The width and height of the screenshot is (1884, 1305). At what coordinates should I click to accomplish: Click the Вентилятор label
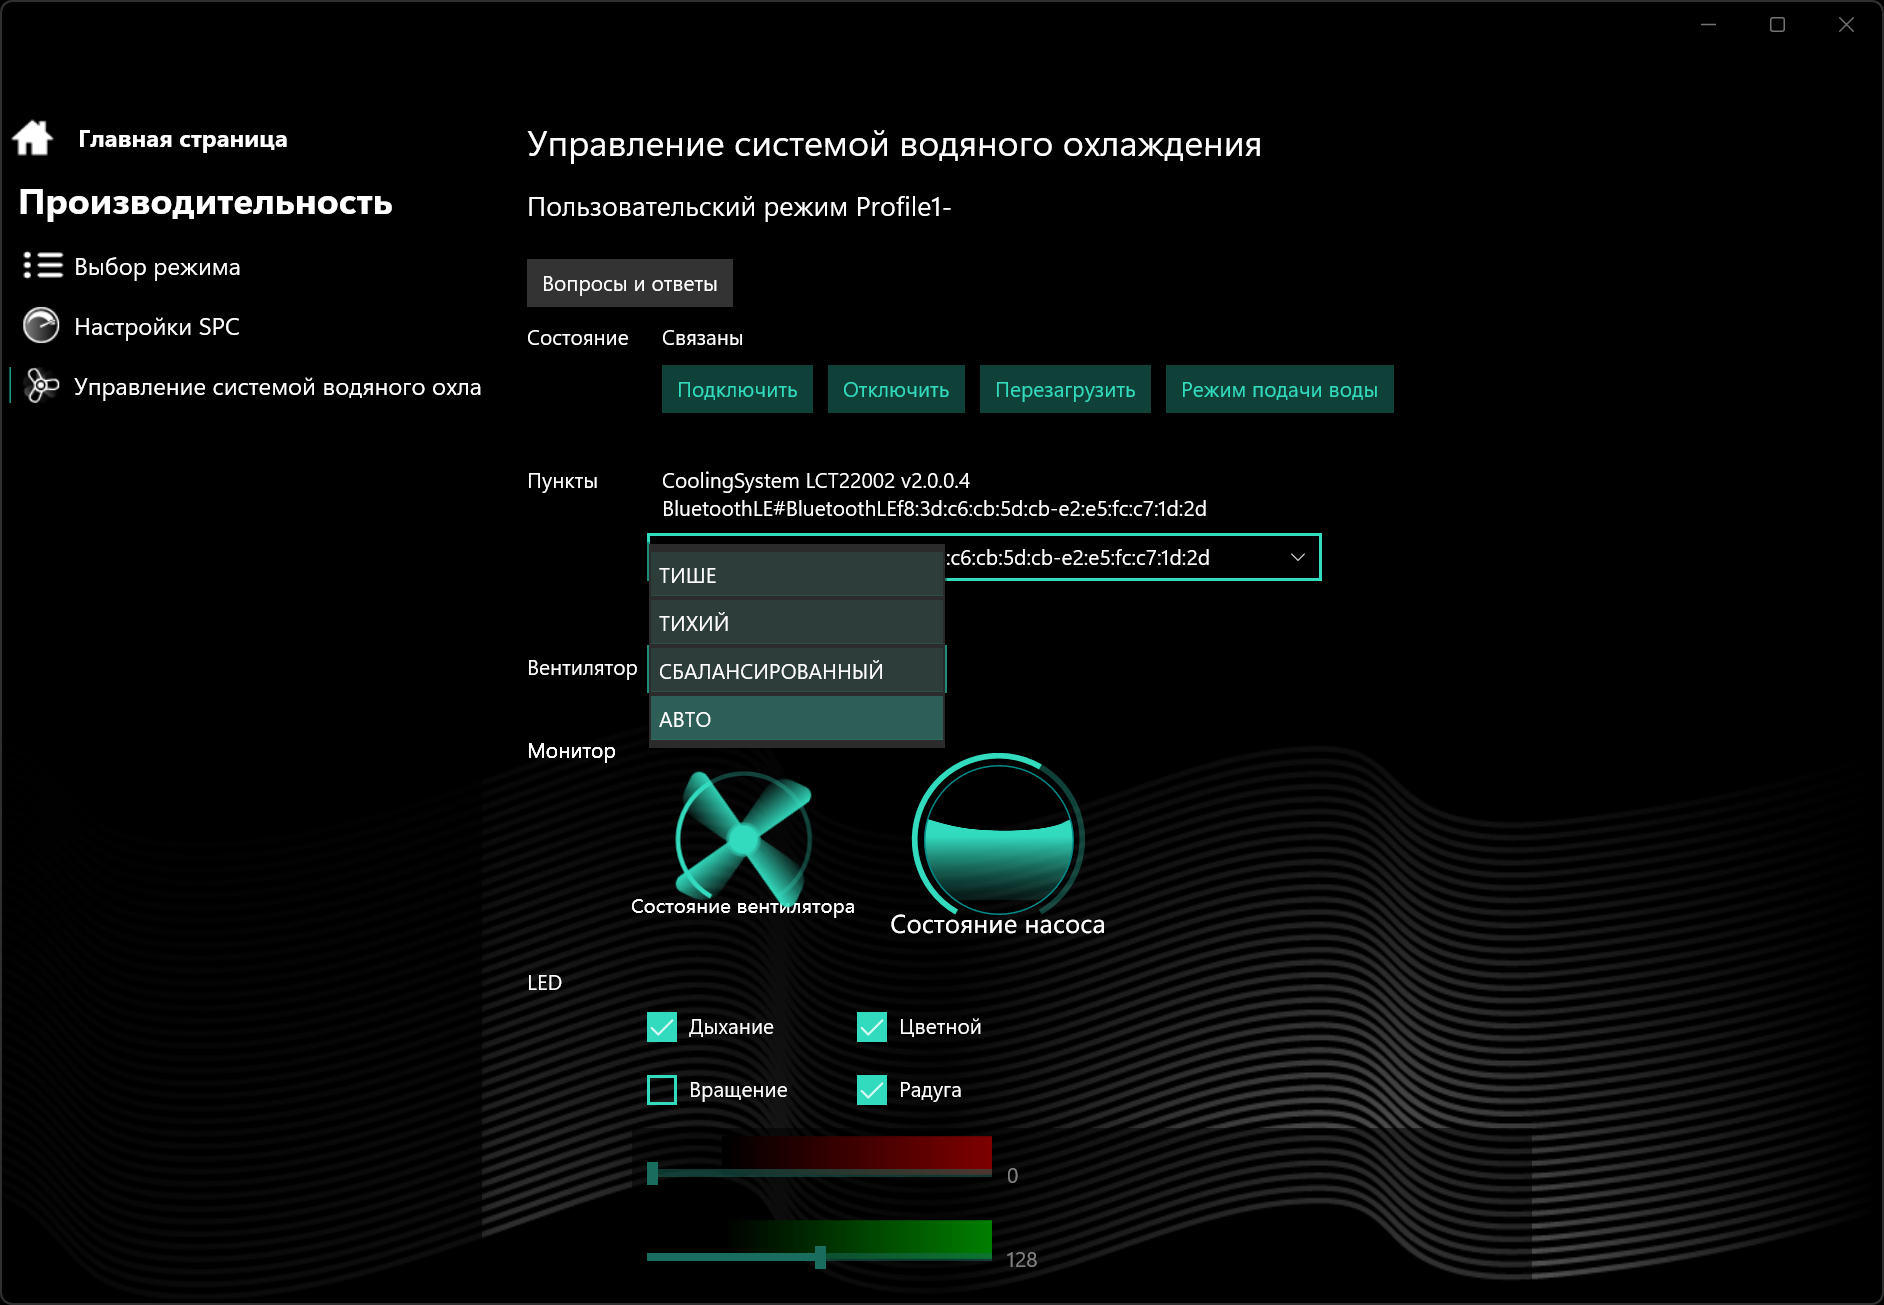click(x=582, y=668)
